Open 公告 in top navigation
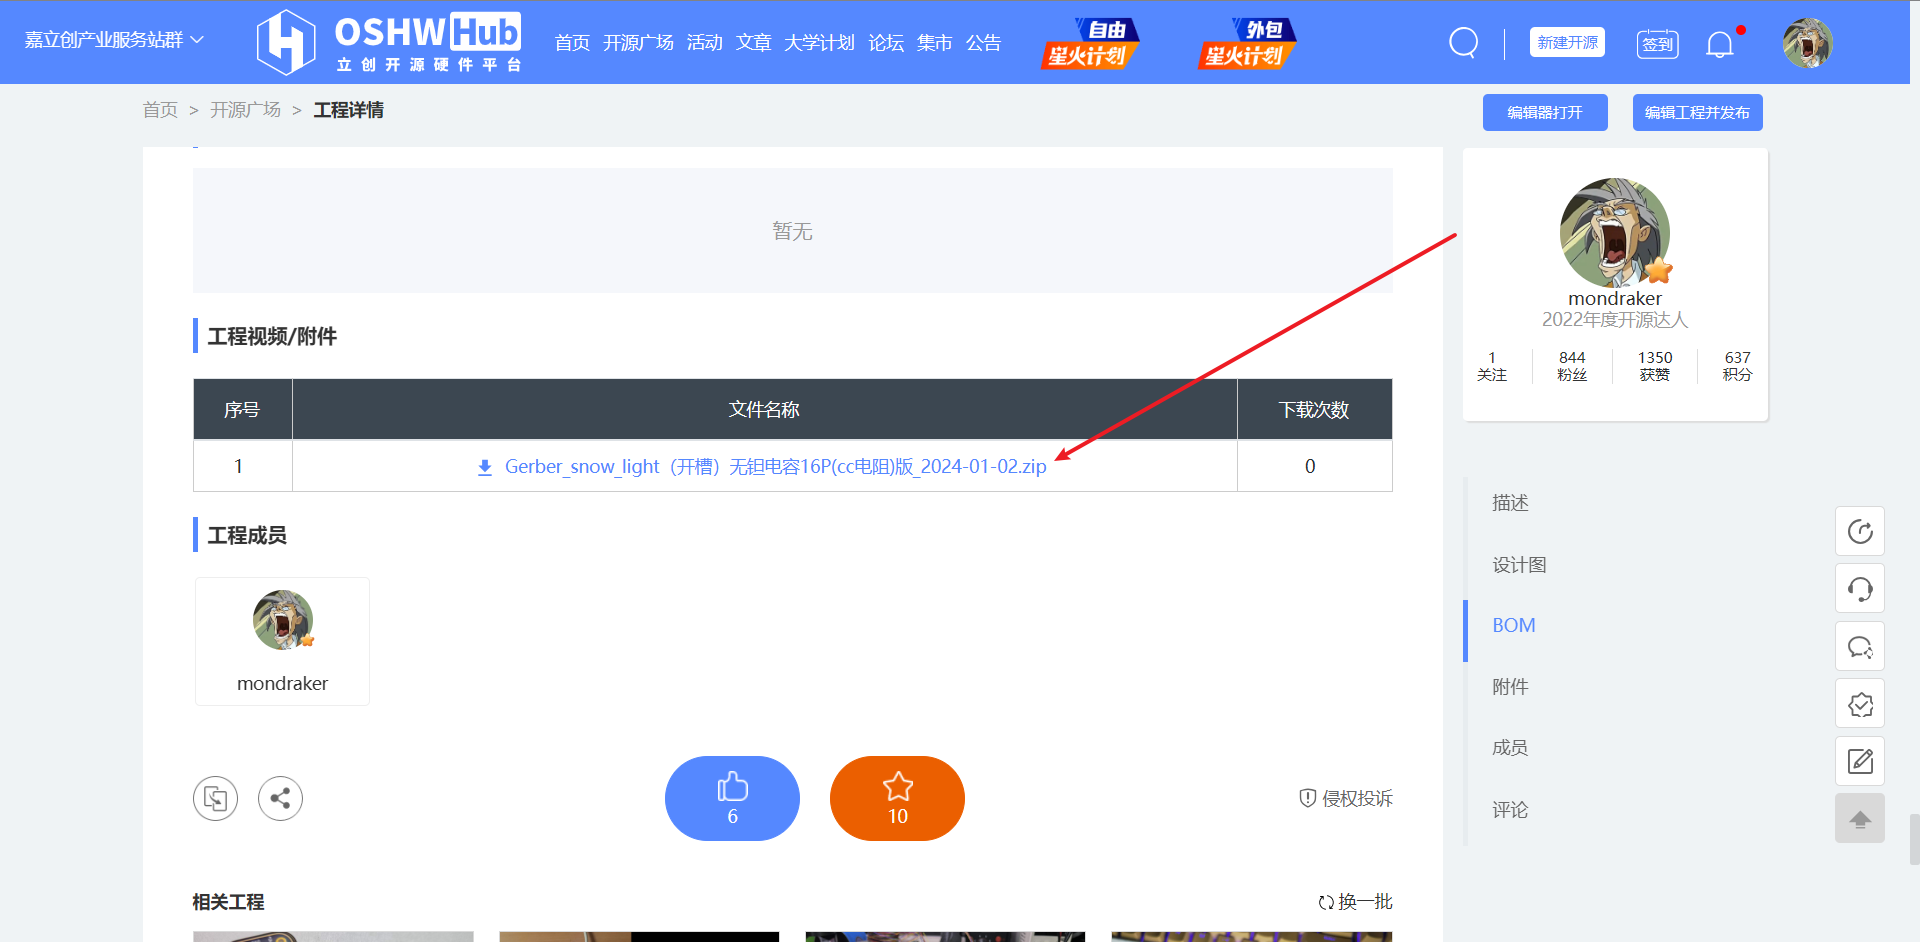The height and width of the screenshot is (942, 1920). coord(983,43)
